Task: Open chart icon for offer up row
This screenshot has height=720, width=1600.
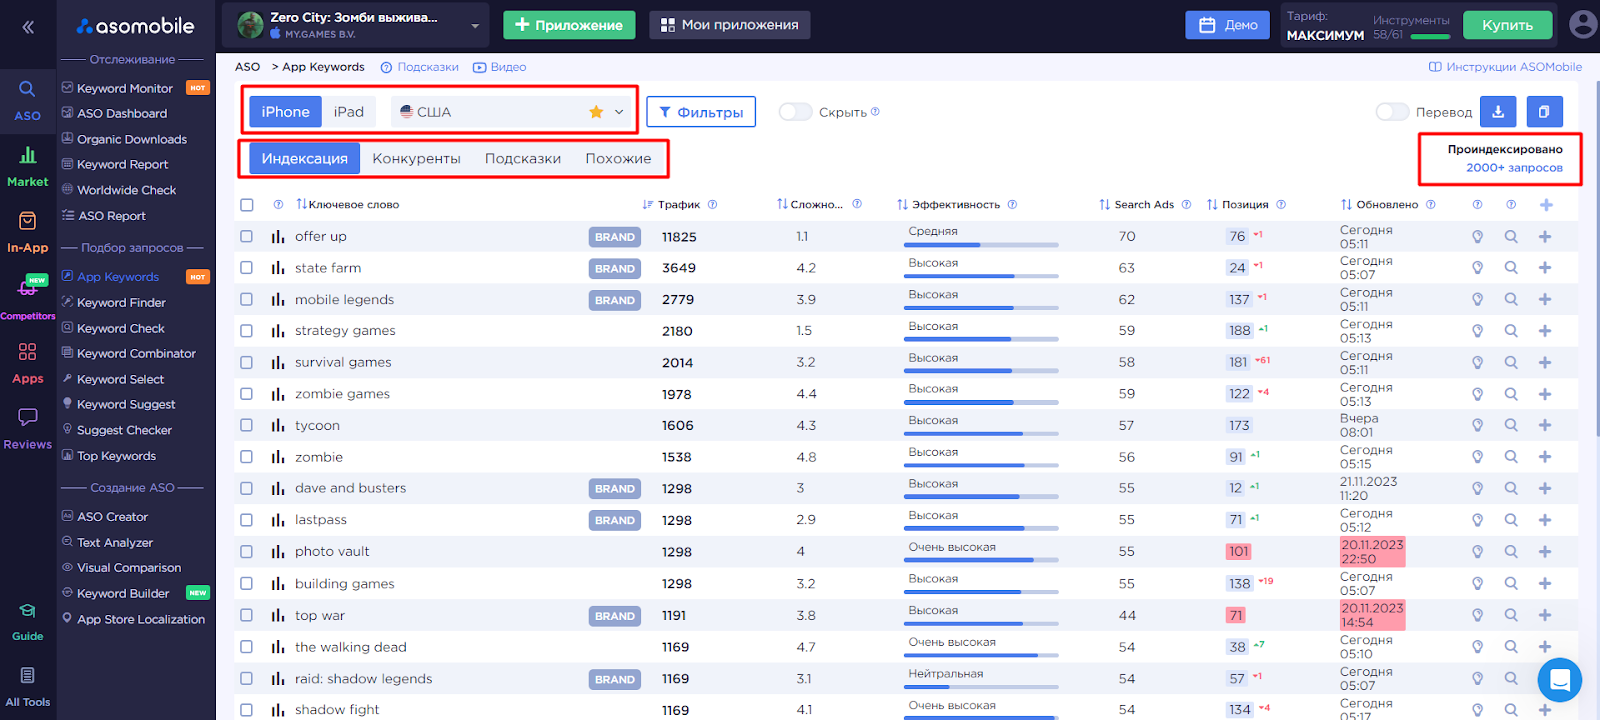Action: pyautogui.click(x=277, y=237)
